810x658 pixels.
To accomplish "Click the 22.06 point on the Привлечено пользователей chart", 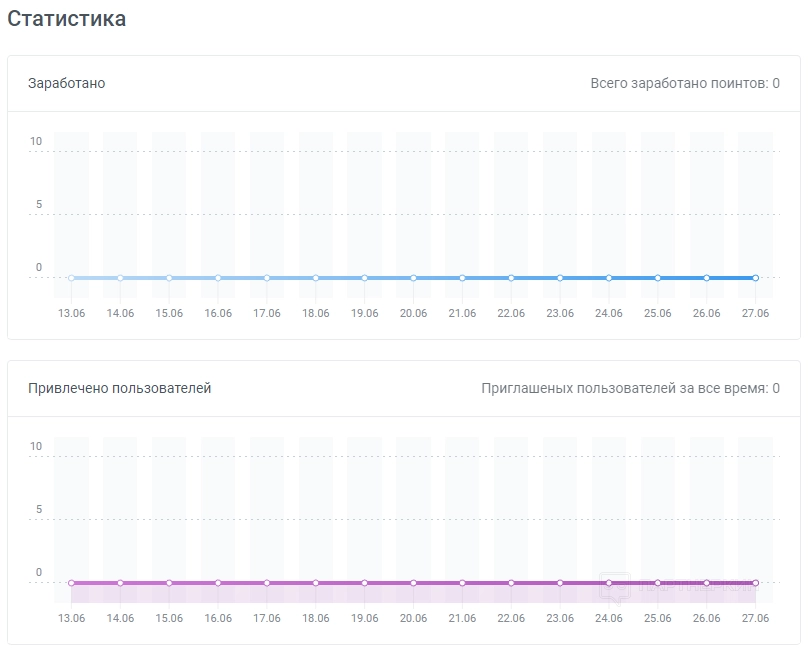I will tap(511, 582).
